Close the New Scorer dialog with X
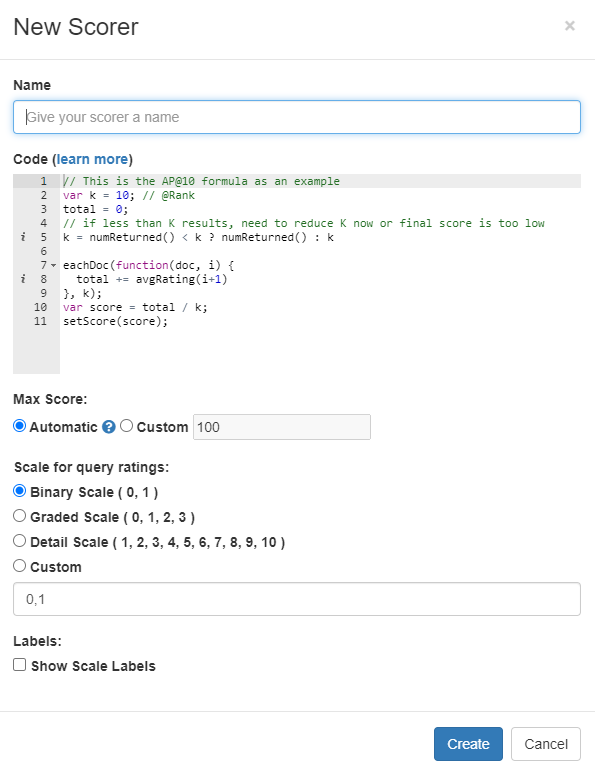 (570, 26)
